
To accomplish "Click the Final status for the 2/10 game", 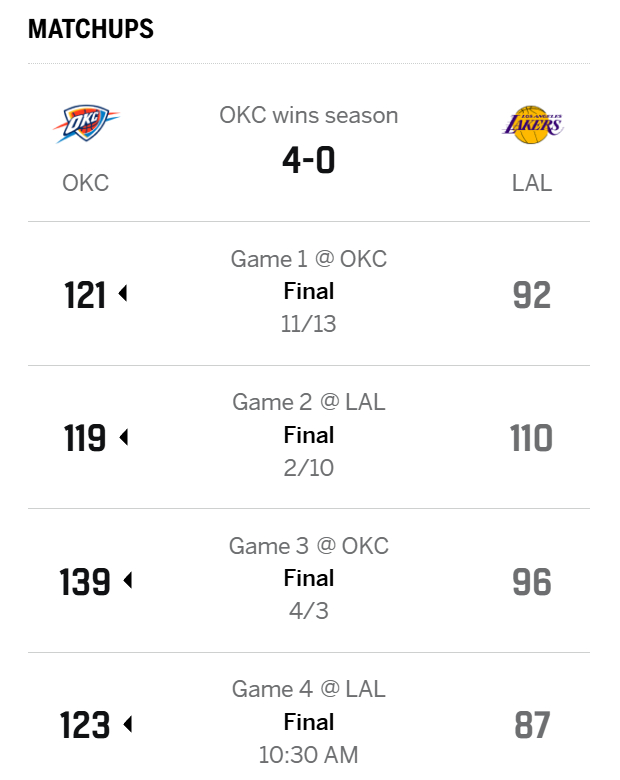I will click(x=309, y=435).
